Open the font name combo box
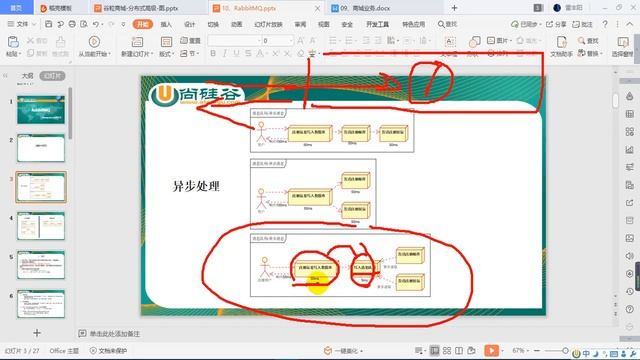Viewport: 640px width, 360px height. tap(235, 40)
